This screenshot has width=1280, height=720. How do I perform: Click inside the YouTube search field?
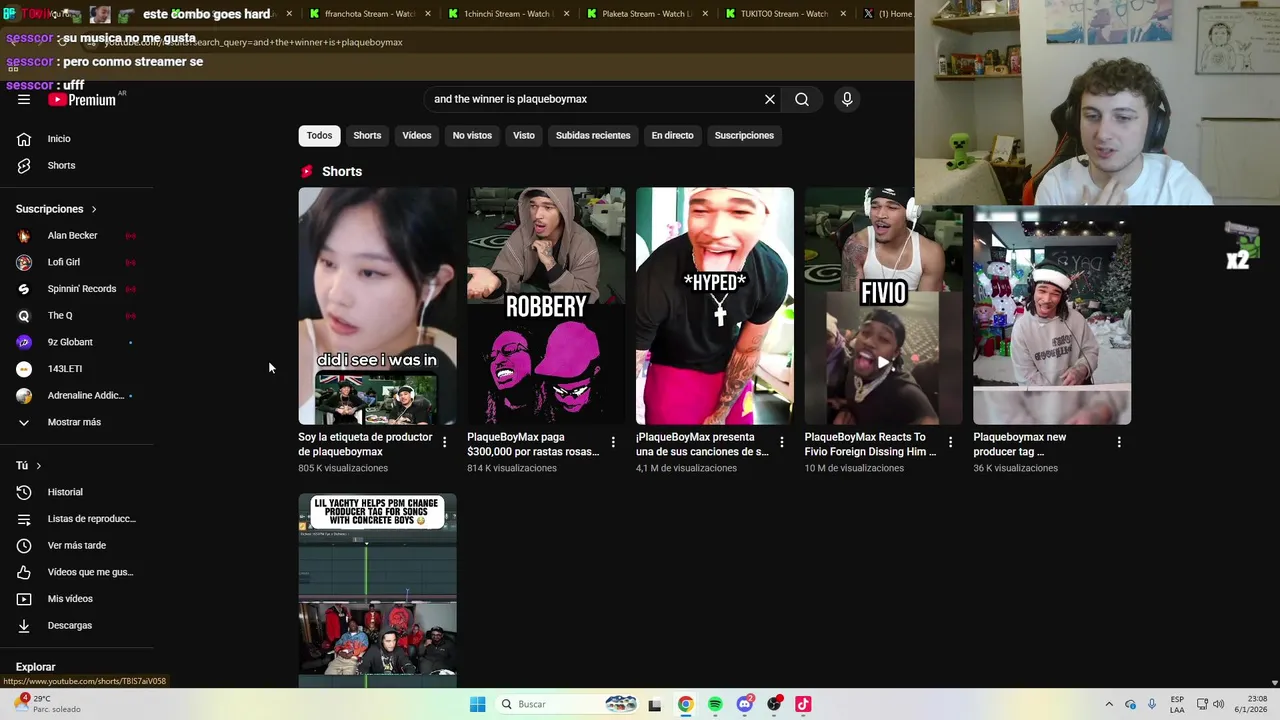[x=595, y=99]
